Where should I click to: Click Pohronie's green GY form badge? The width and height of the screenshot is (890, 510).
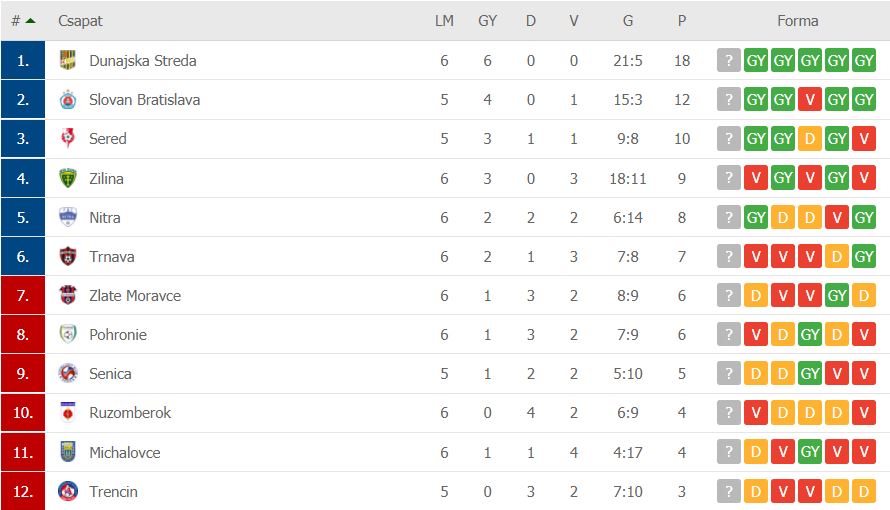tap(810, 335)
